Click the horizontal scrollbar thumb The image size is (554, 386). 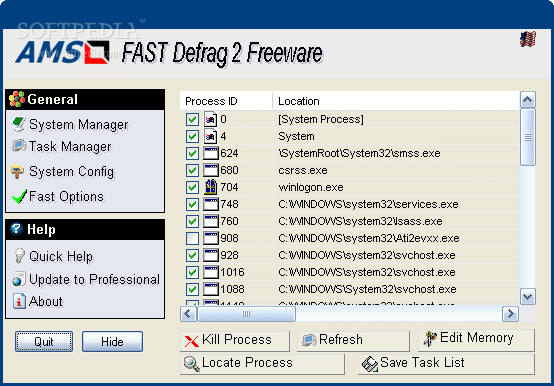coord(246,314)
